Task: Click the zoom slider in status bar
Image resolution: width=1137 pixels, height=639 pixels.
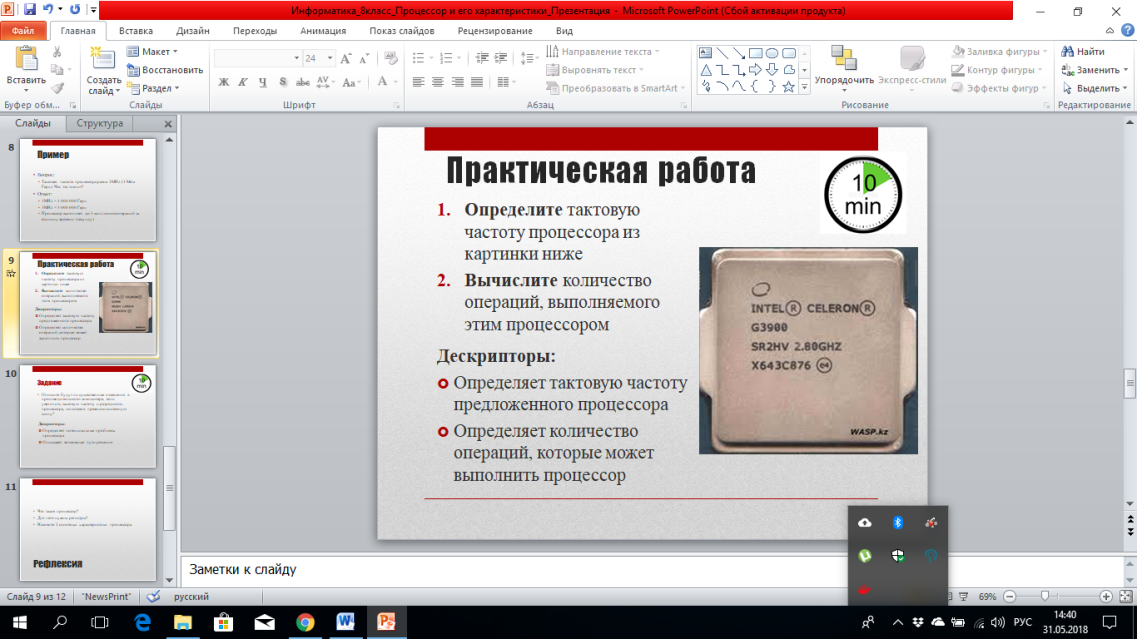Action: pos(1045,597)
